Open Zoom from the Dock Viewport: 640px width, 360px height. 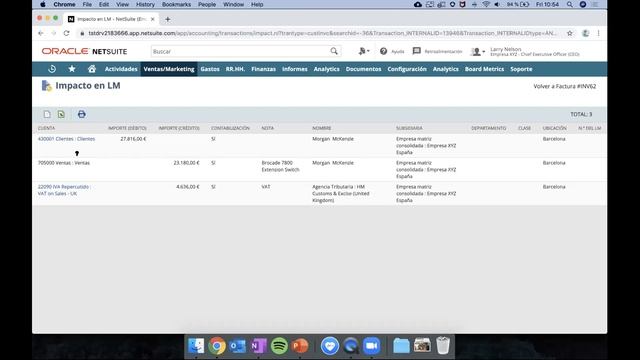[x=371, y=346]
